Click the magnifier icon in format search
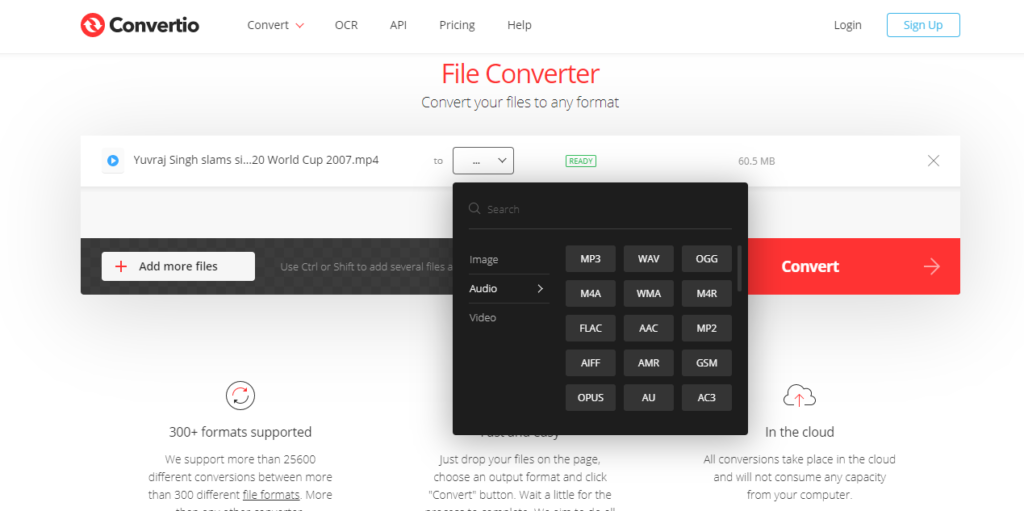The width and height of the screenshot is (1024, 511). [475, 209]
